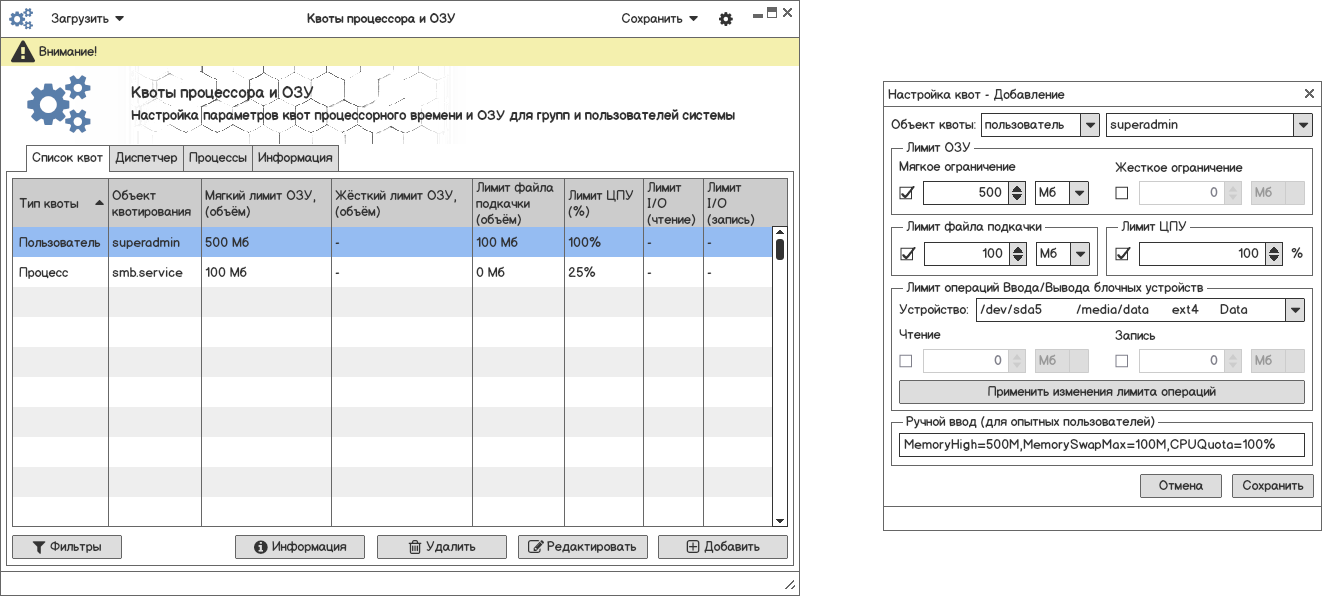This screenshot has height=596, width=1322.
Task: Click the app gears logo top-left
Action: 21,18
